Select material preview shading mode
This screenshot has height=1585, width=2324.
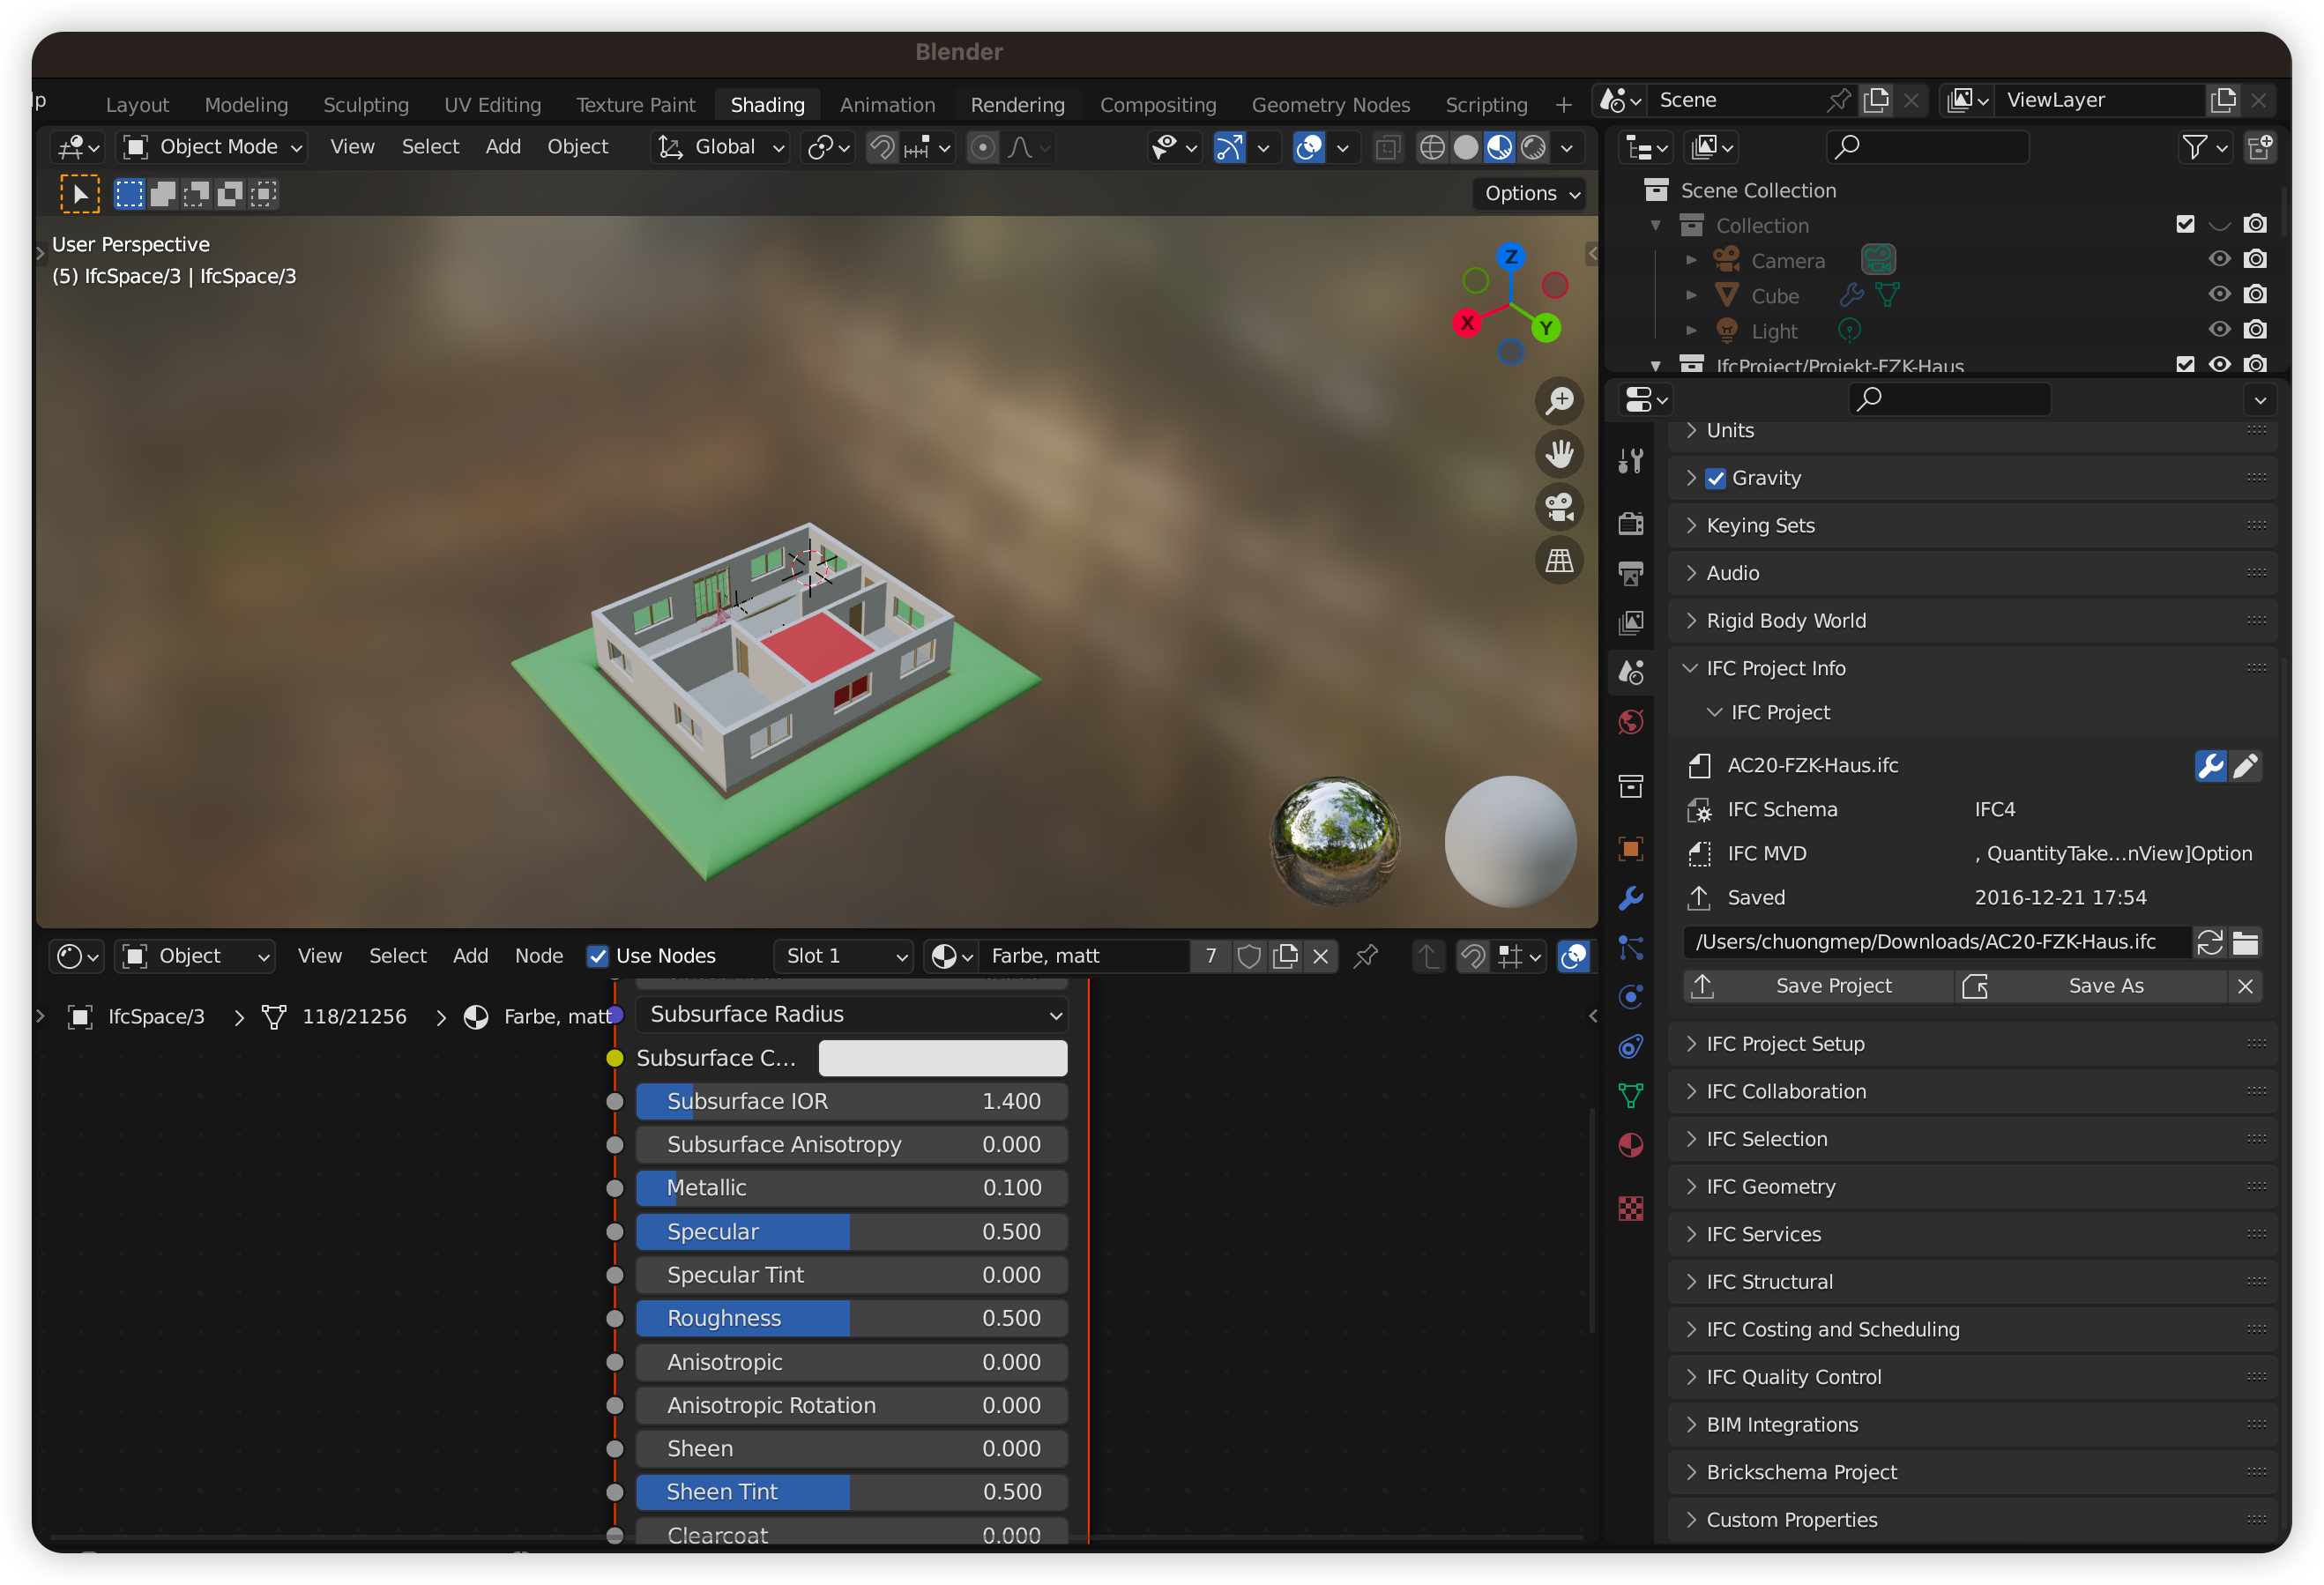pos(1499,148)
